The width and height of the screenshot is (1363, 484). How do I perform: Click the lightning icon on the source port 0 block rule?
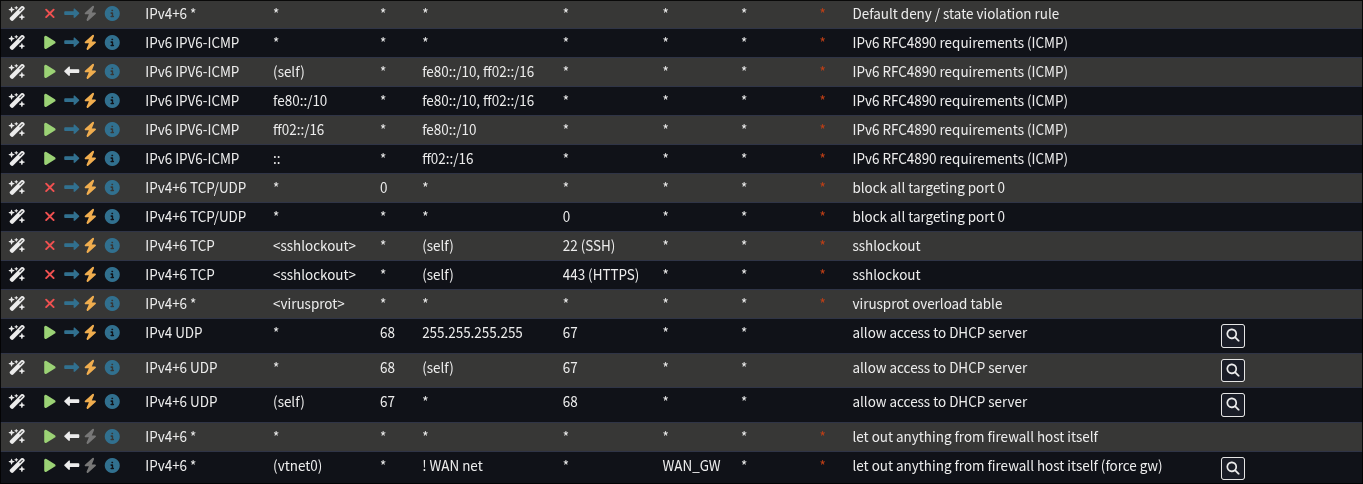pyautogui.click(x=91, y=187)
